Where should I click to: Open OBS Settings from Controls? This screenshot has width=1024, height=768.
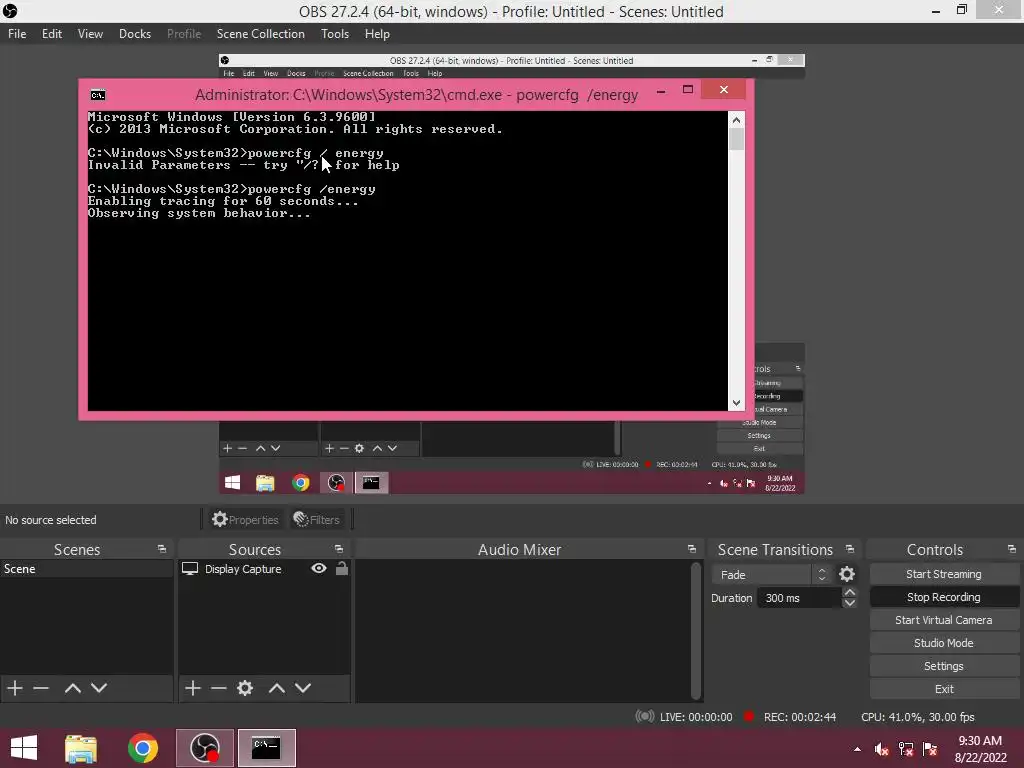point(944,666)
